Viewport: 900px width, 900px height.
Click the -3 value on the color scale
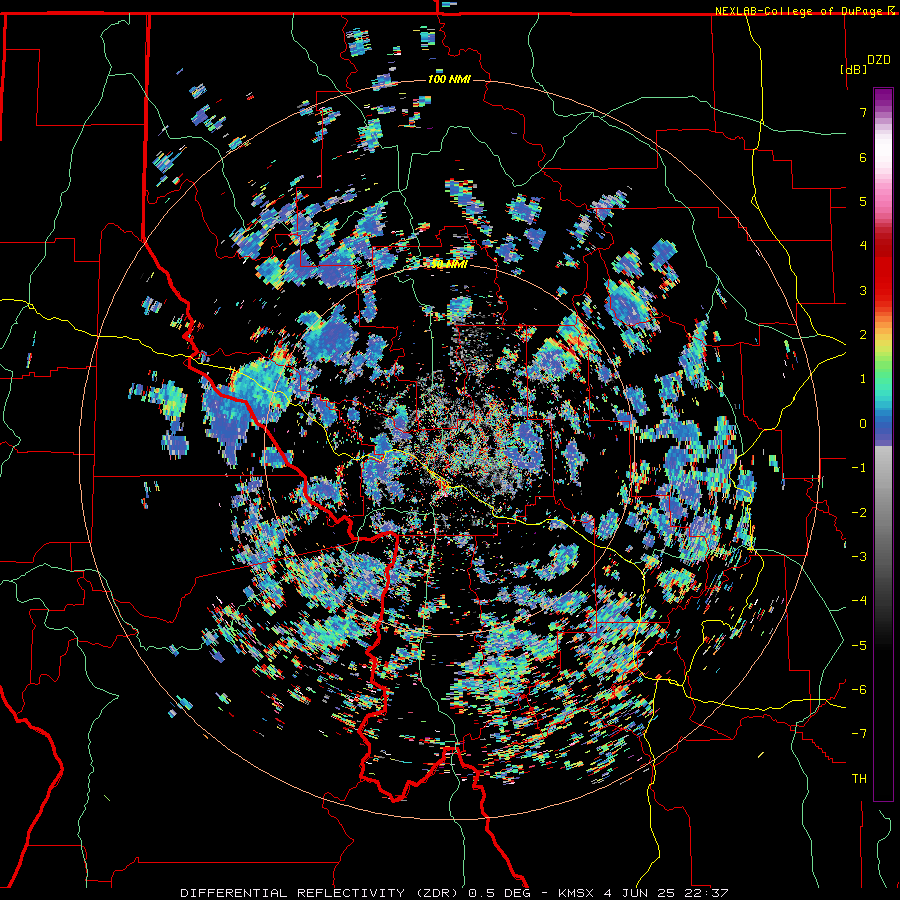(x=859, y=557)
